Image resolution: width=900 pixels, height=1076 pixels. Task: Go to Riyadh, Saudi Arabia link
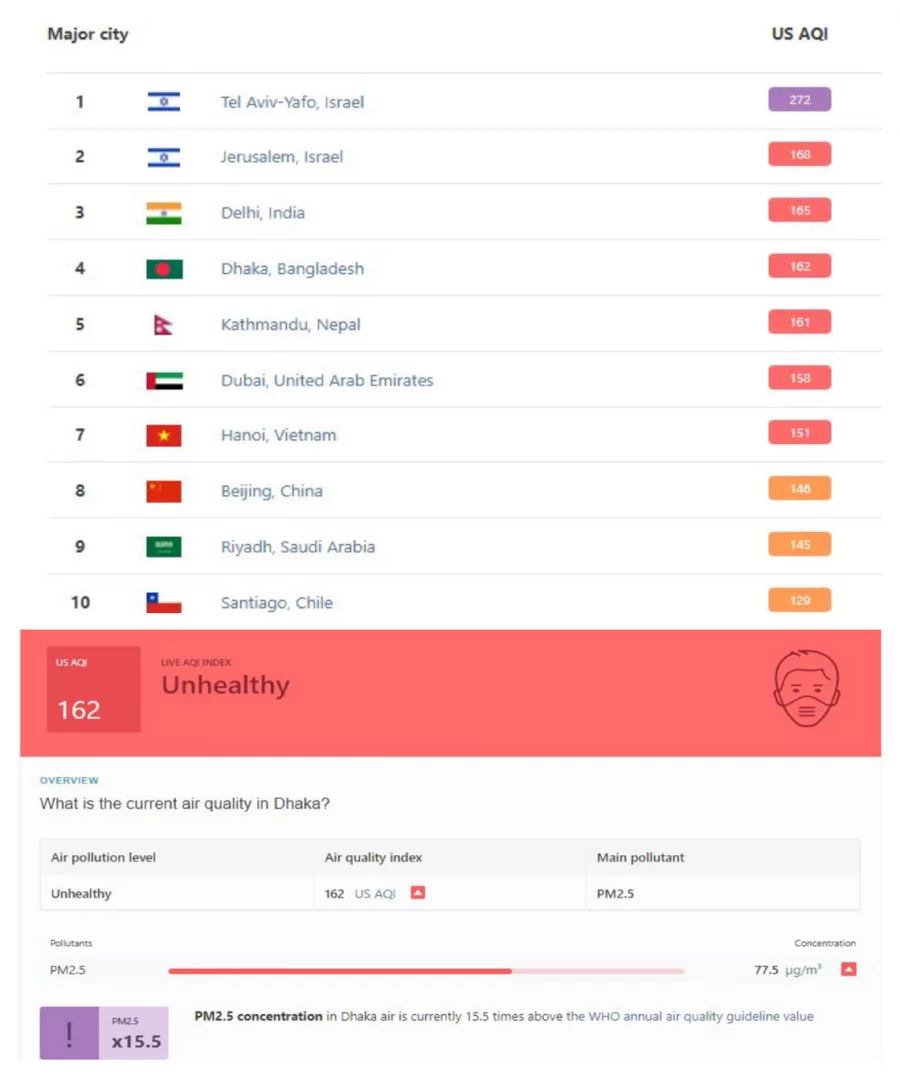pyautogui.click(x=298, y=547)
